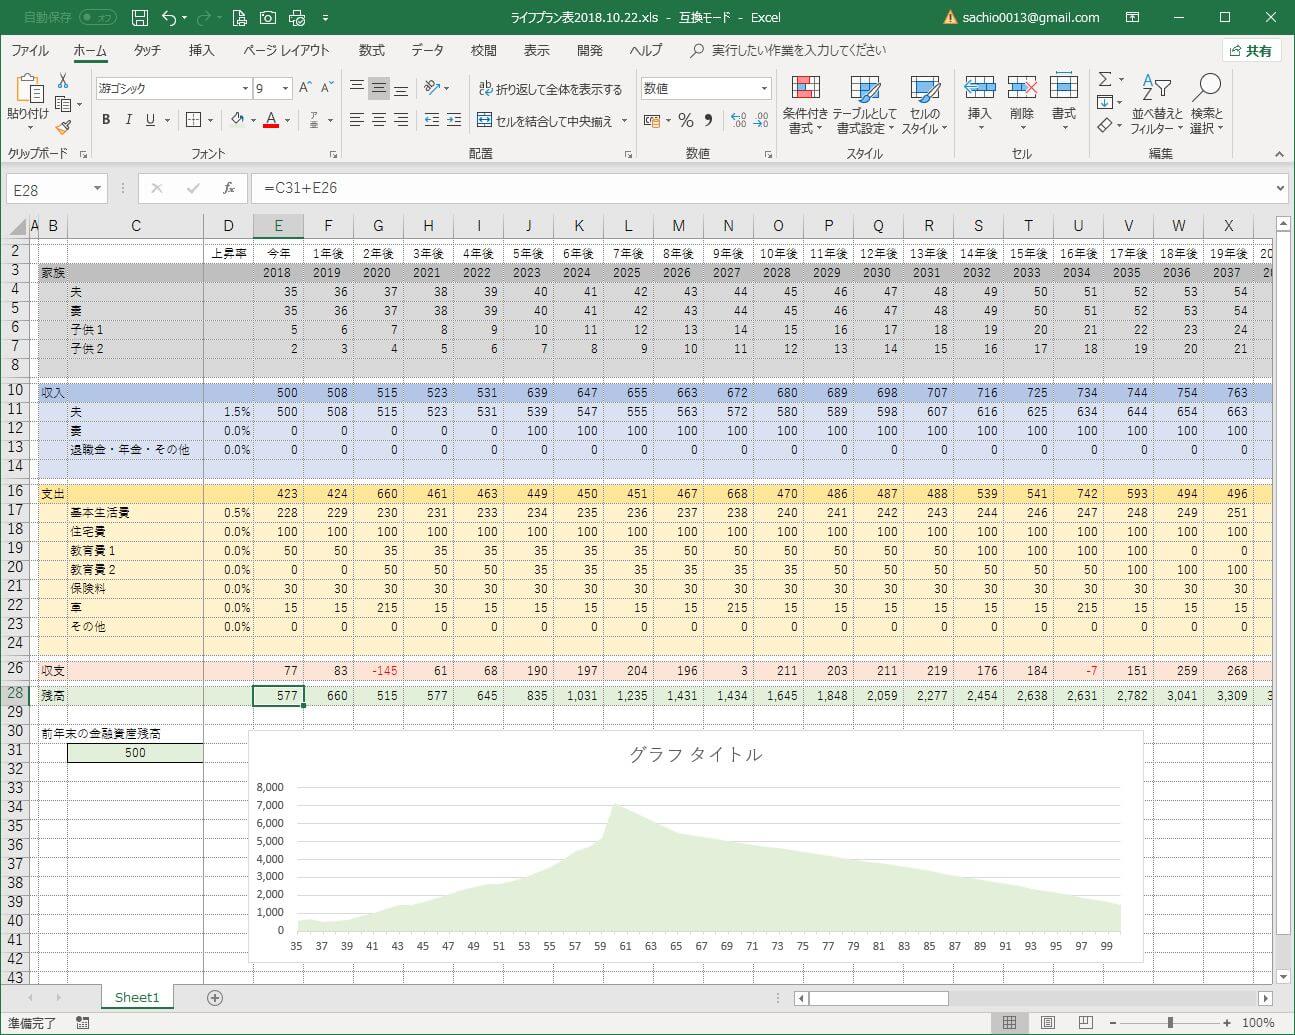Click the Comma Style icon
Viewport: 1295px width, 1035px height.
pyautogui.click(x=708, y=120)
